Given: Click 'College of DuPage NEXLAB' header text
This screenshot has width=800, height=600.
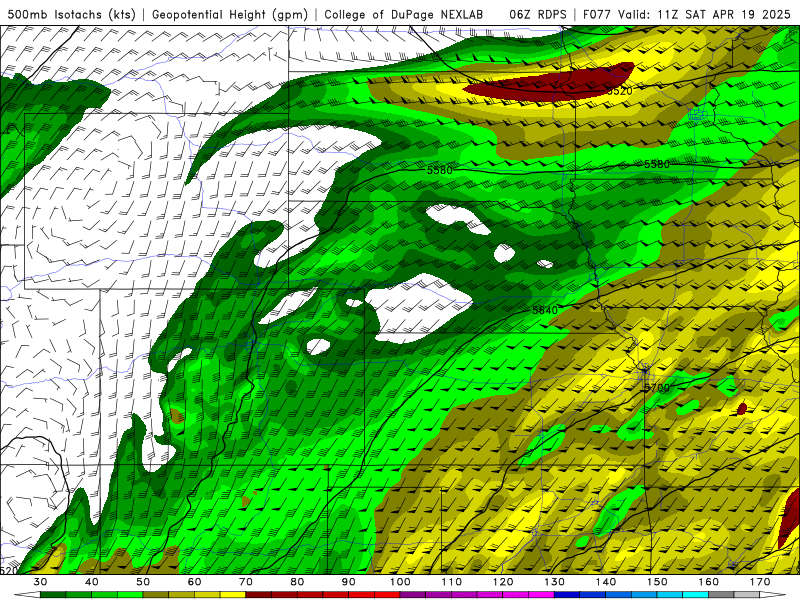Looking at the screenshot, I should click(404, 14).
